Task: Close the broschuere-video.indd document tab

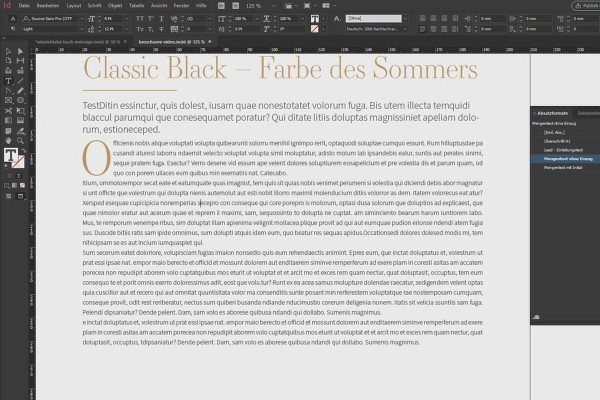Action: click(210, 42)
